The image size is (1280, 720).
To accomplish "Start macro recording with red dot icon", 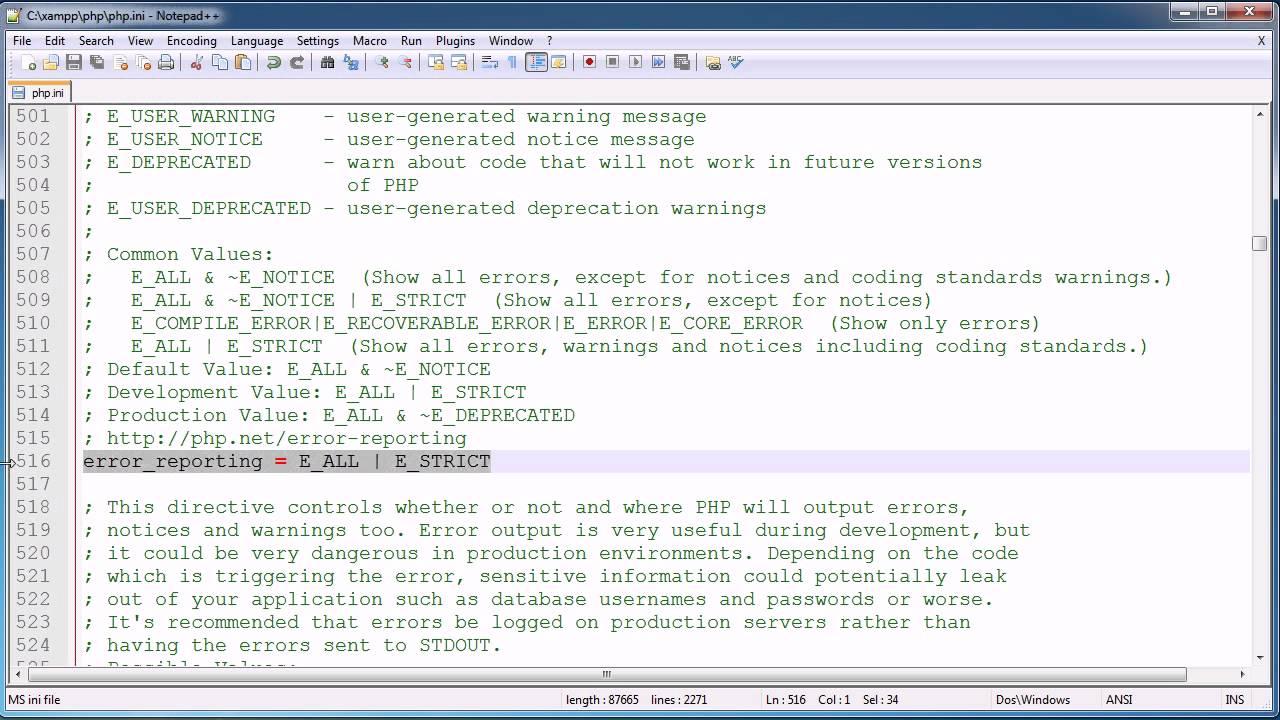I will [x=590, y=62].
